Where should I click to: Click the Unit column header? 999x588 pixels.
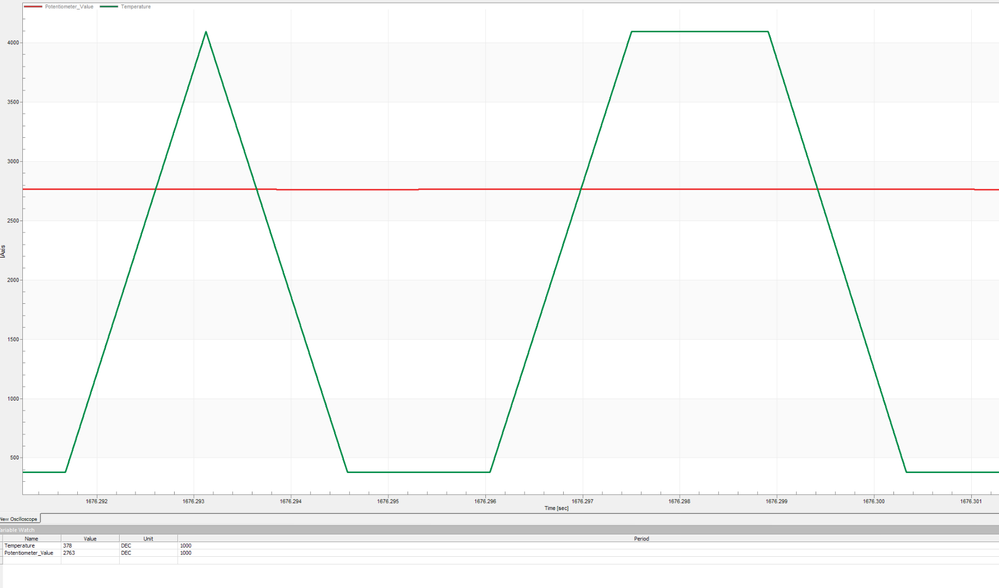(x=148, y=538)
